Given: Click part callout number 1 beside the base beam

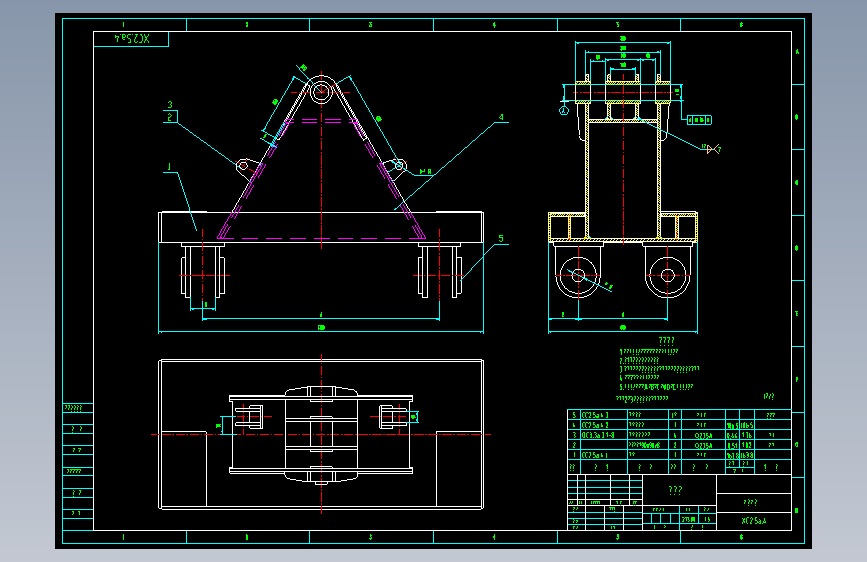Looking at the screenshot, I should (169, 167).
